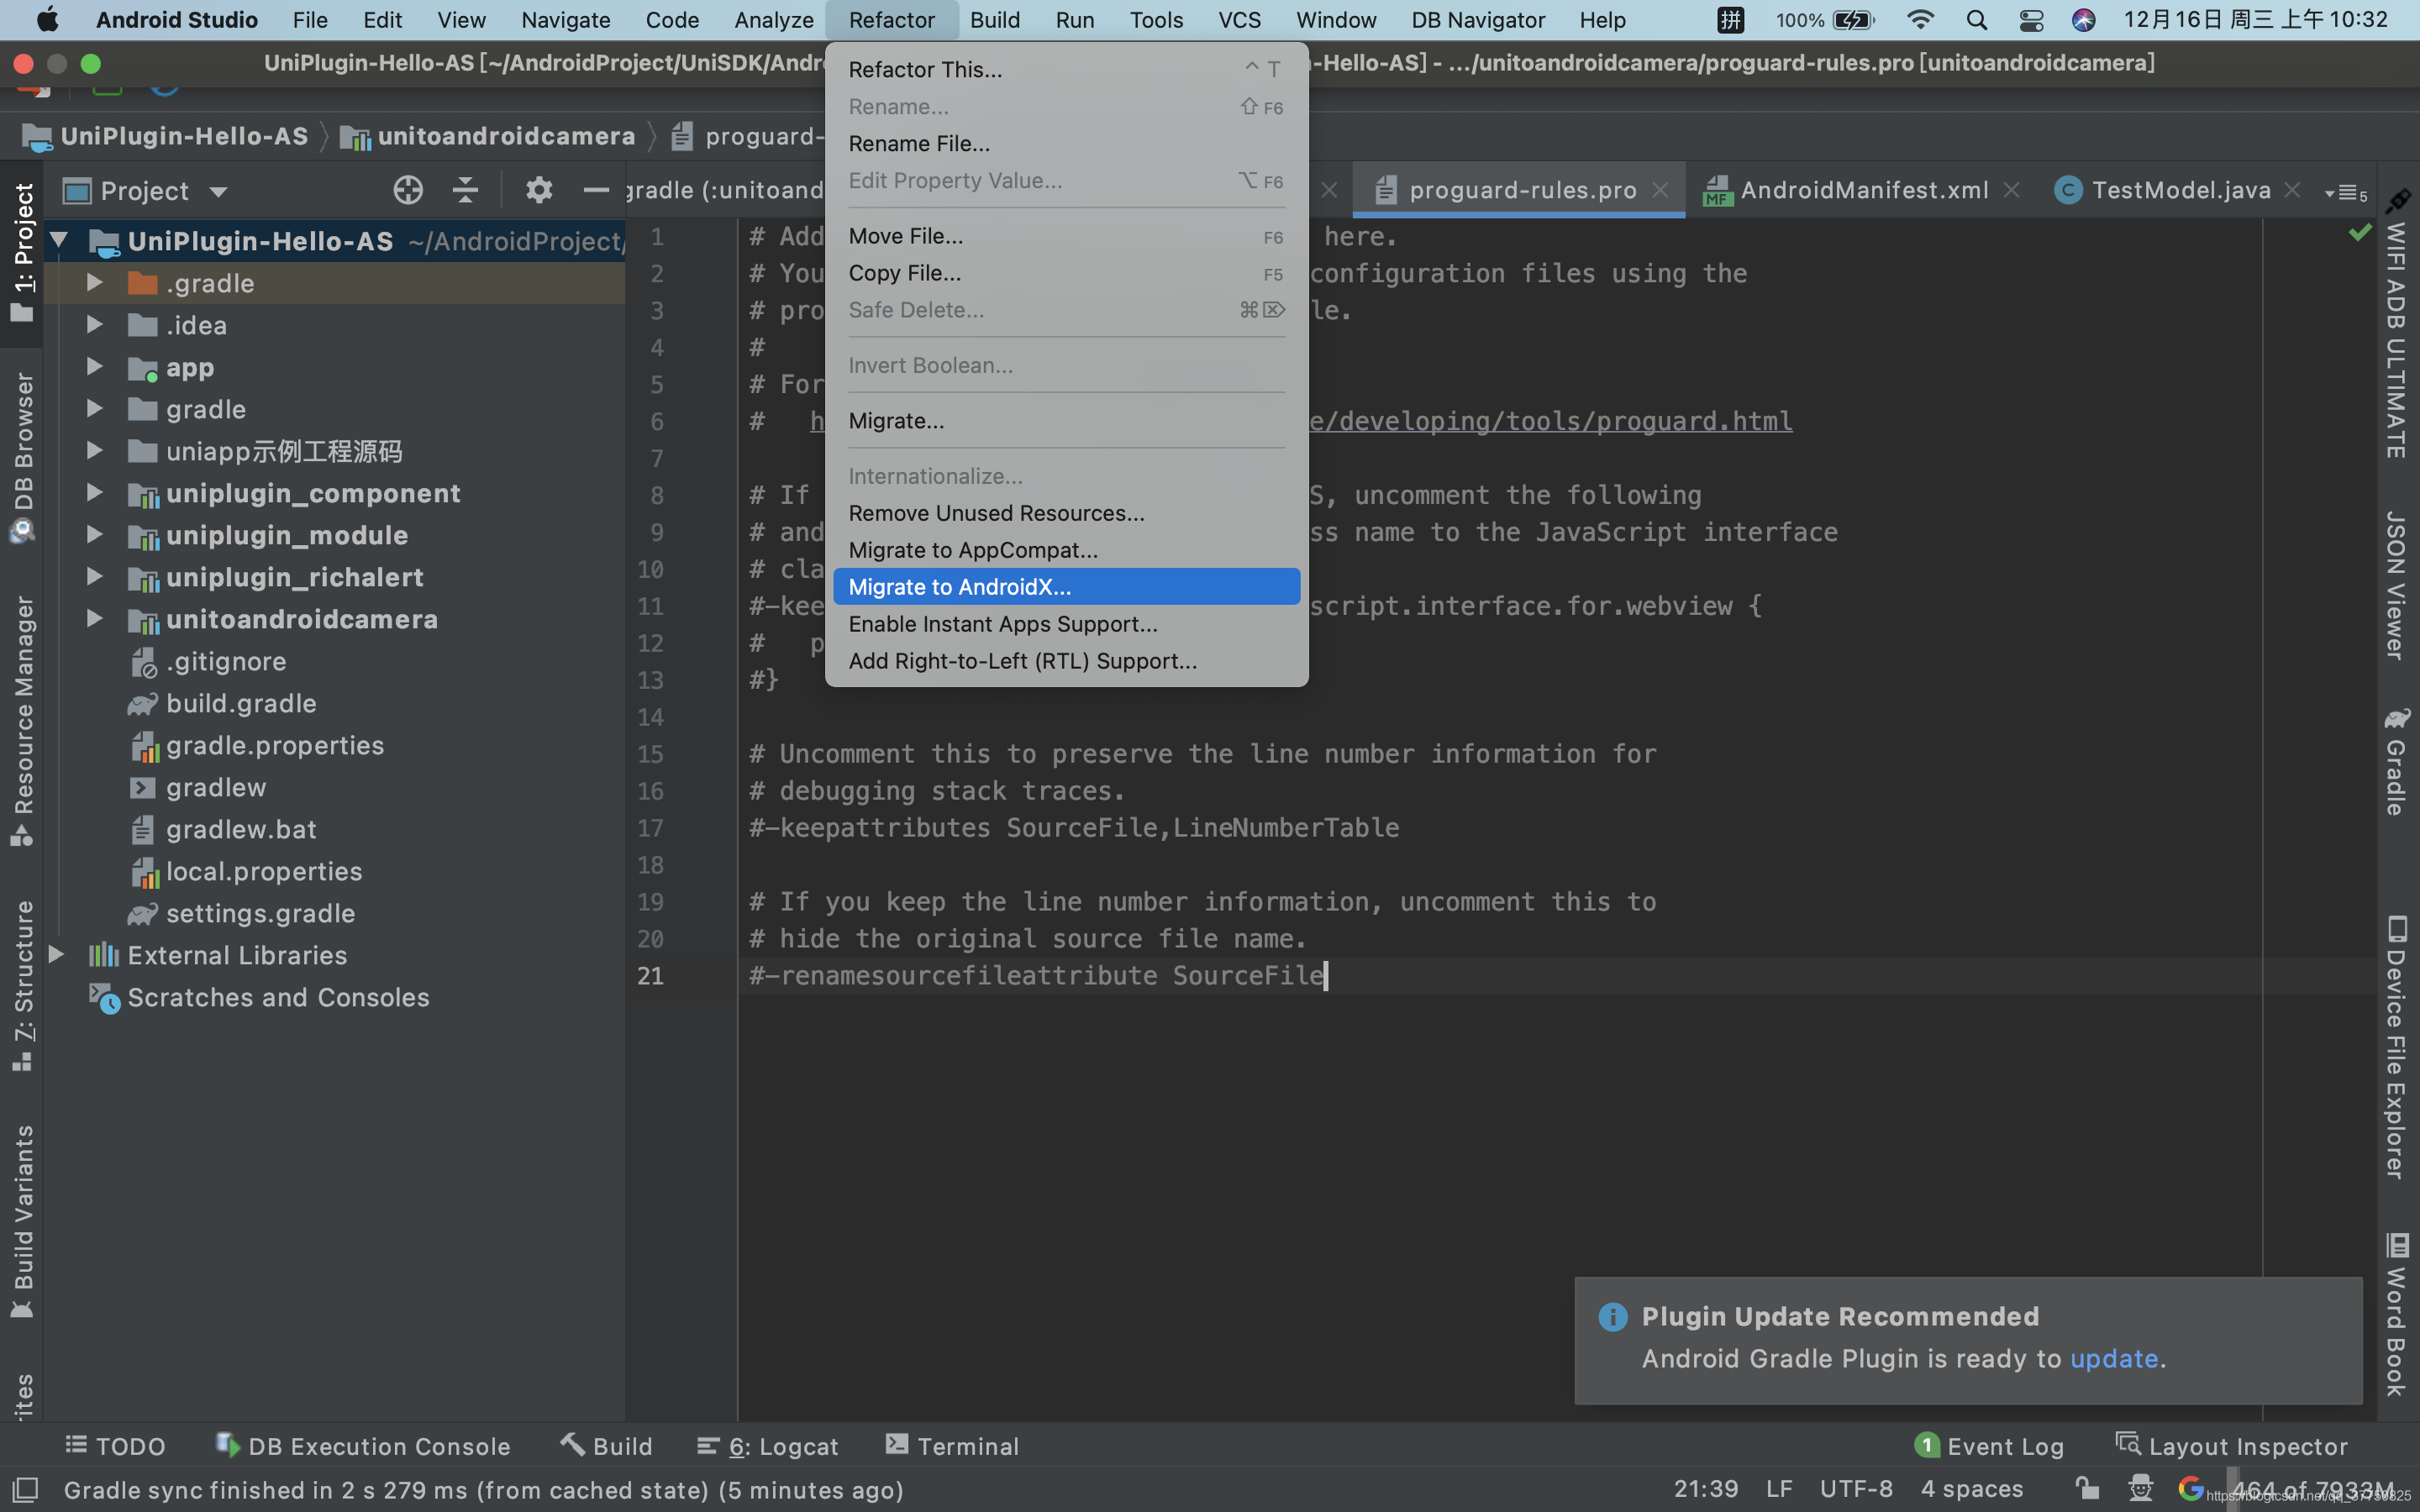Select settings.gradle in project tree
The image size is (2420, 1512).
point(260,913)
